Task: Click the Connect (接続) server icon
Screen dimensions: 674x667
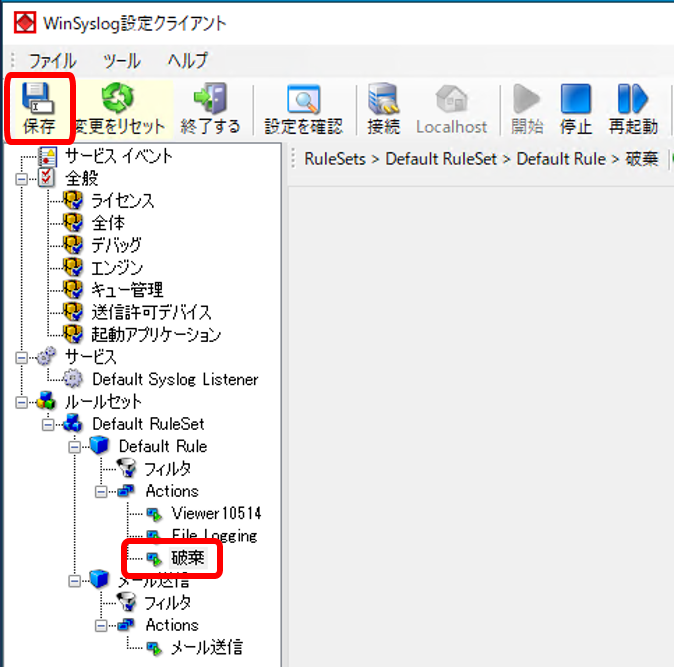Action: (383, 99)
